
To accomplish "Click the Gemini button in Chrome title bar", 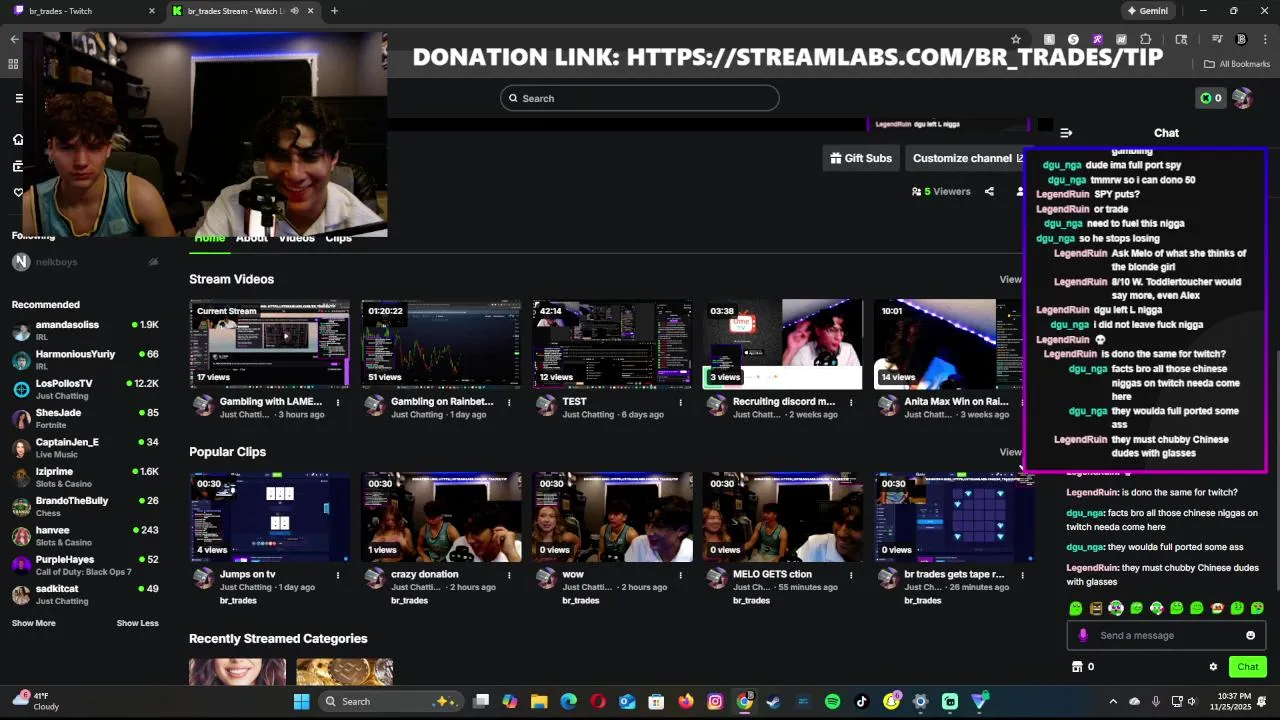I will [x=1147, y=11].
